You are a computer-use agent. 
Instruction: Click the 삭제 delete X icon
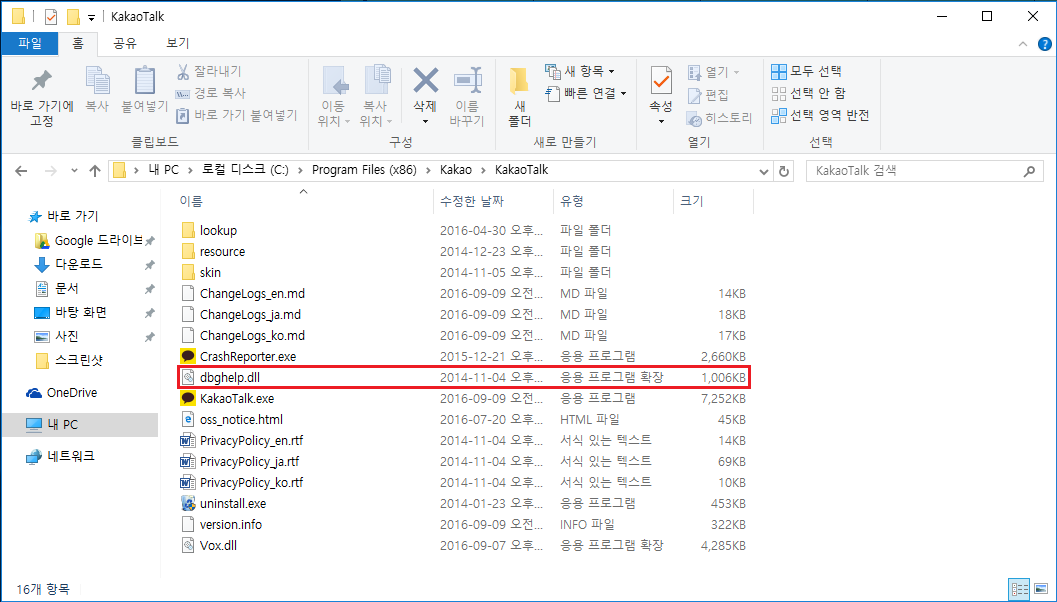point(425,81)
